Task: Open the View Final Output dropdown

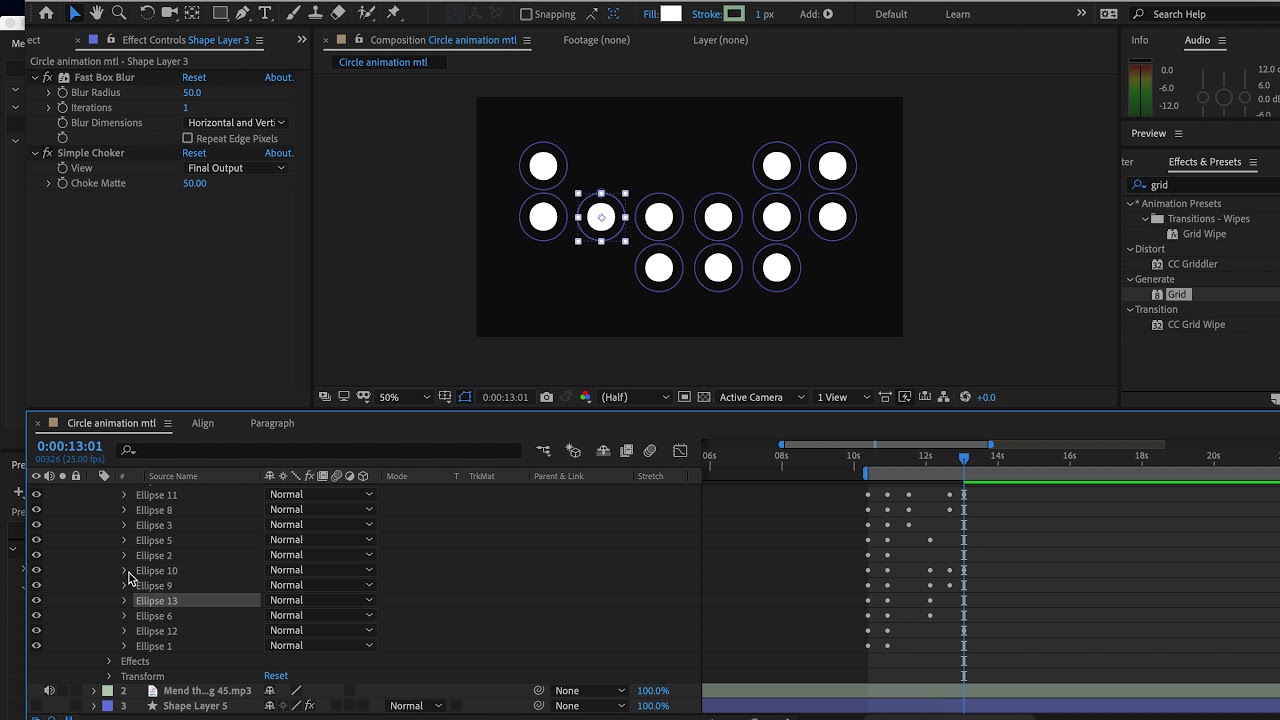Action: (236, 168)
